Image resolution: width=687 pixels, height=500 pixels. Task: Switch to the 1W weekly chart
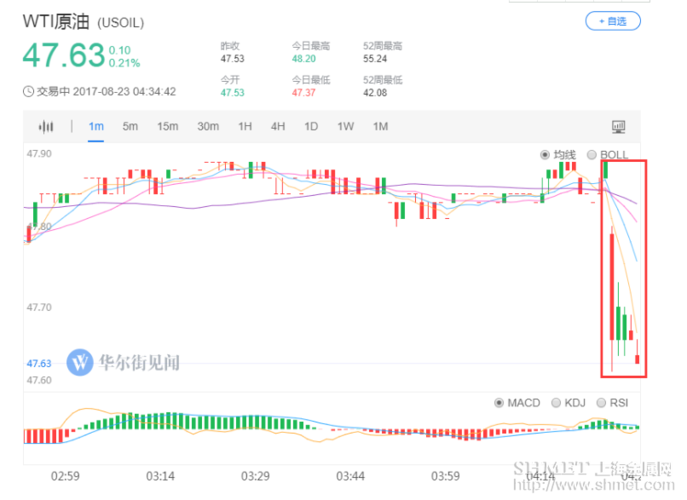tap(345, 127)
